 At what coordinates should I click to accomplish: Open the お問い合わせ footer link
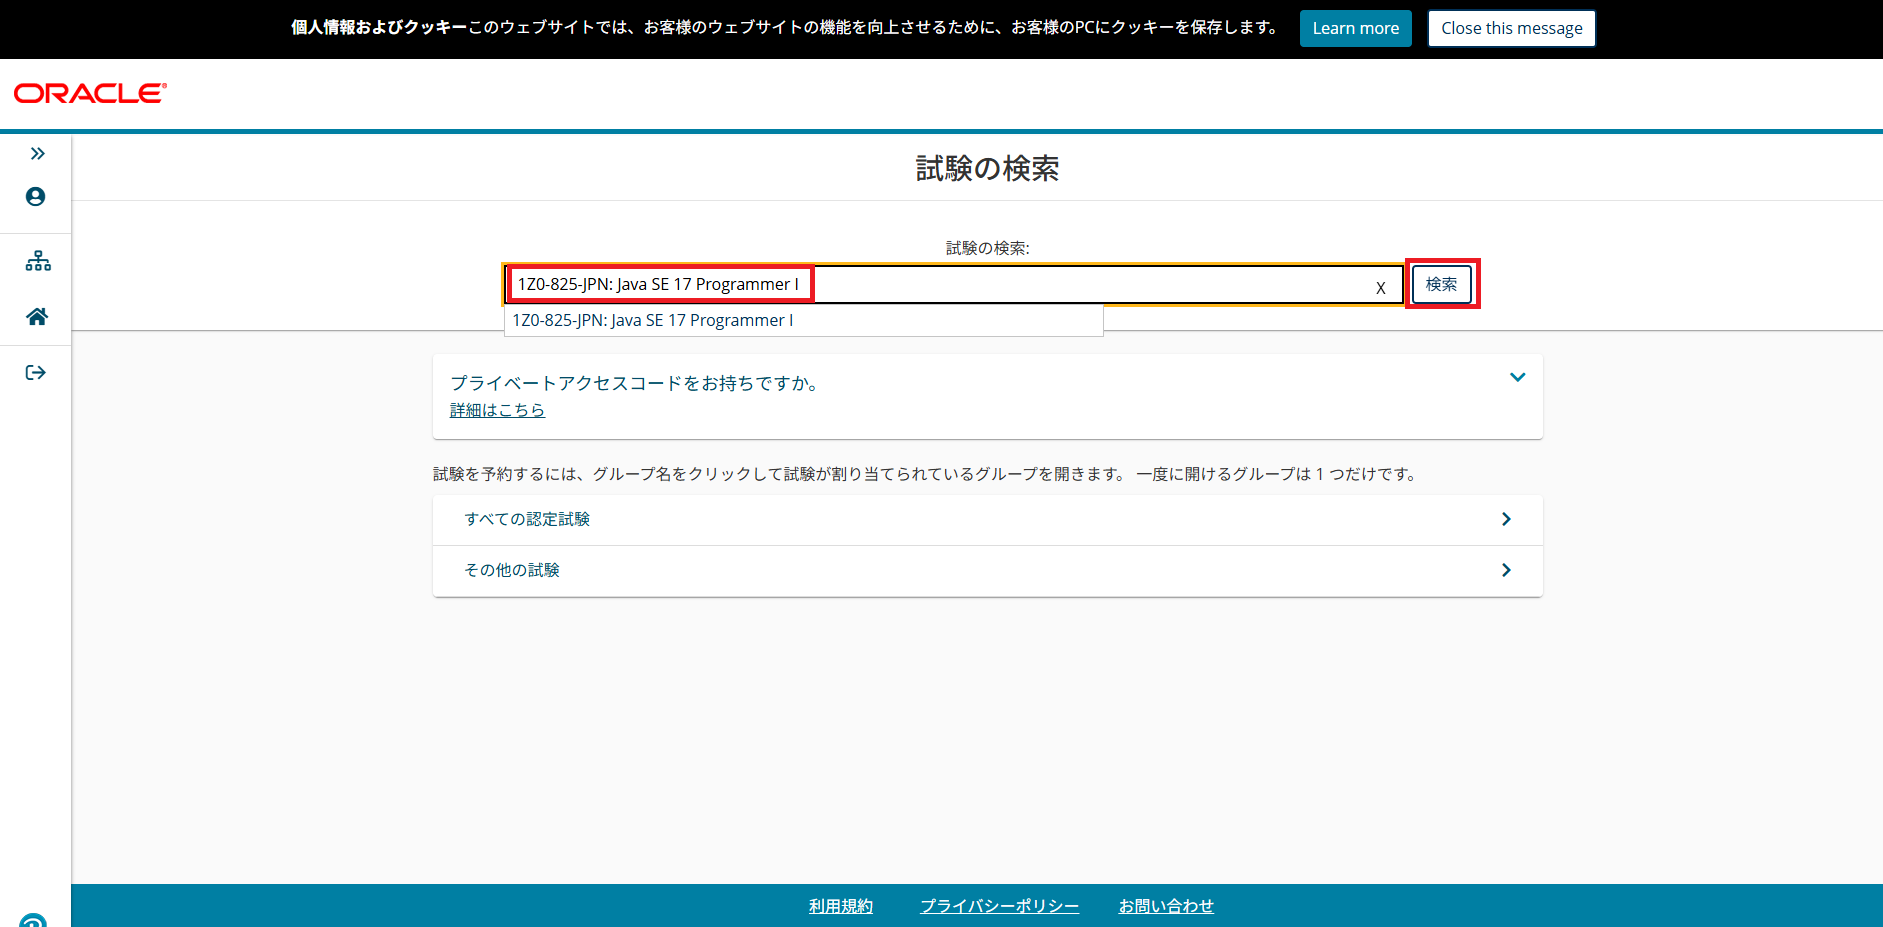[1166, 906]
